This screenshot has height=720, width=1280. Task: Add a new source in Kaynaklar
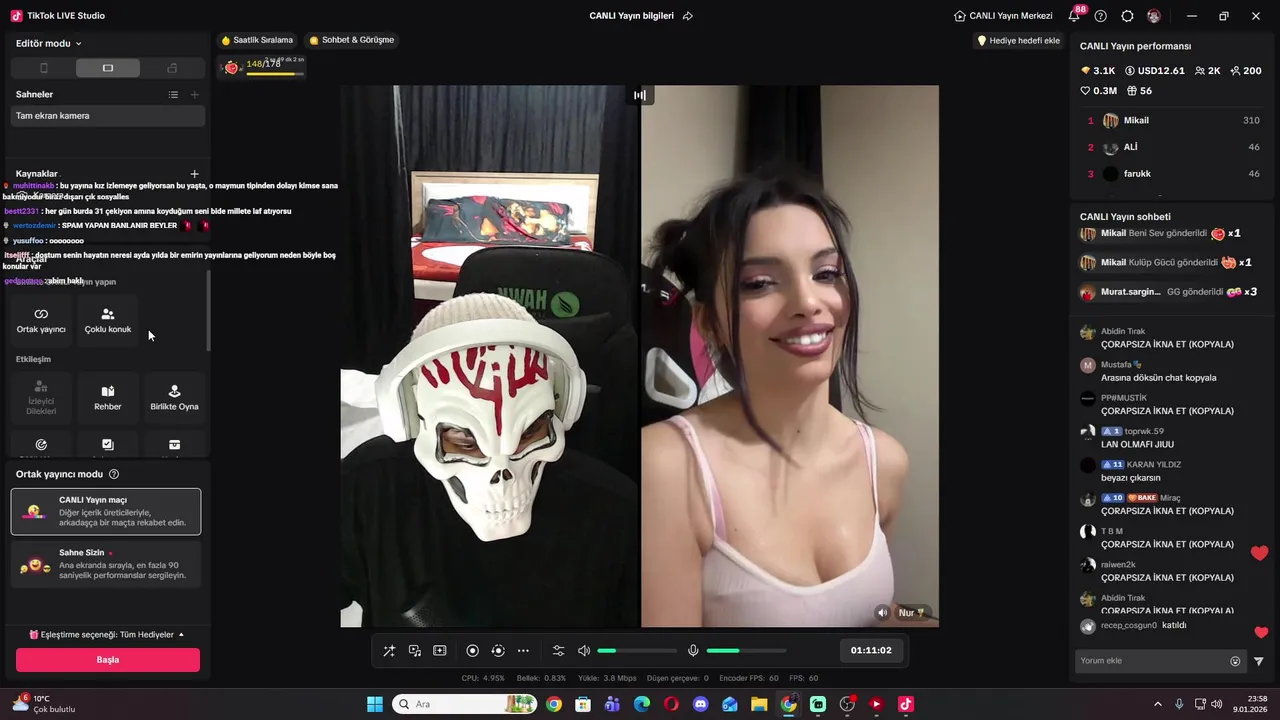coord(195,174)
